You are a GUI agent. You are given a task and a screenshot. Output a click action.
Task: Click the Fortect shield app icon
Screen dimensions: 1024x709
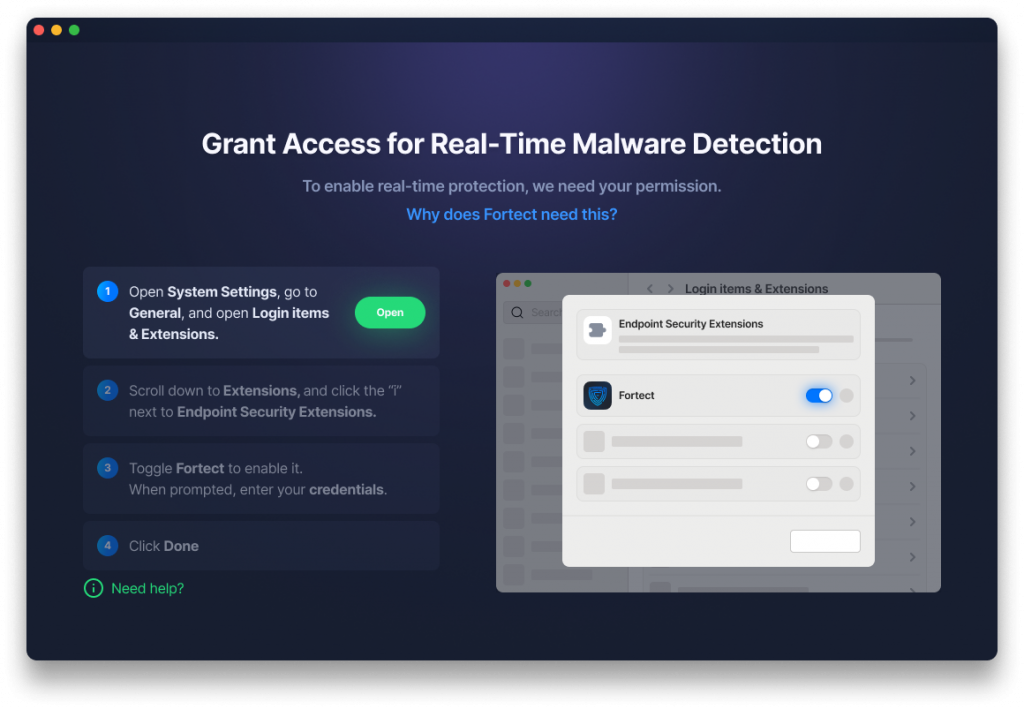[597, 396]
